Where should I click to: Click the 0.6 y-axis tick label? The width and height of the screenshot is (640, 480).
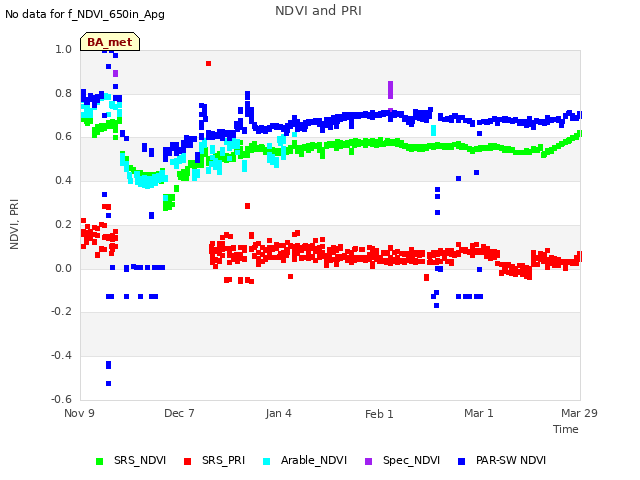coord(63,137)
